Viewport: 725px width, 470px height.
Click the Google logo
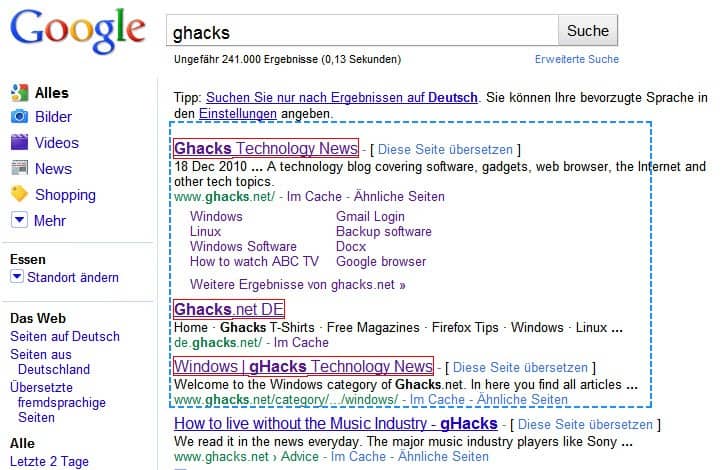(x=78, y=31)
